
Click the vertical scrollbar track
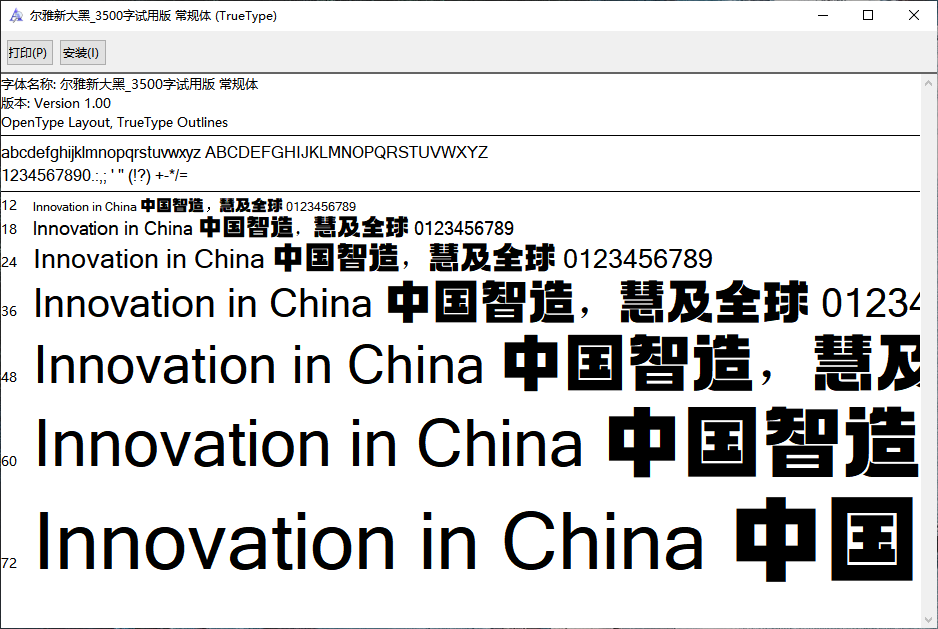click(x=928, y=351)
